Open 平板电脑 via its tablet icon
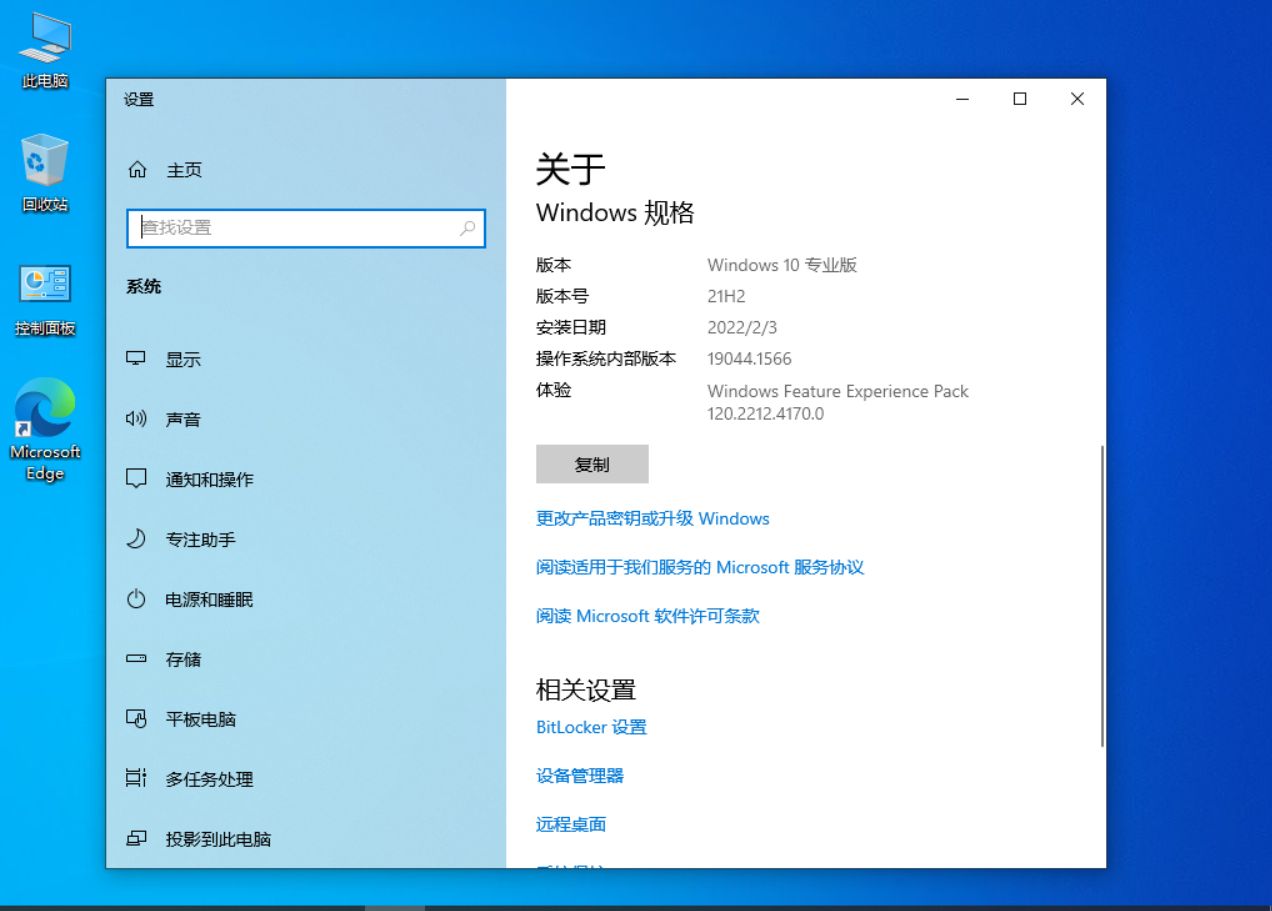Image resolution: width=1272 pixels, height=911 pixels. click(x=136, y=719)
